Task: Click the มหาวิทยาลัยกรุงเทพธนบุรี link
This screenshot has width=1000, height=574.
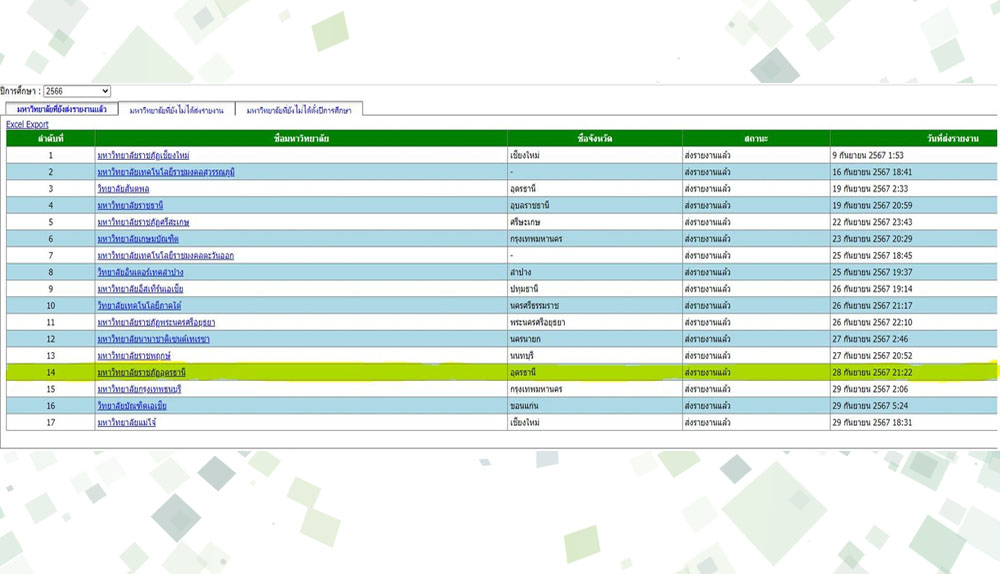Action: (x=139, y=389)
